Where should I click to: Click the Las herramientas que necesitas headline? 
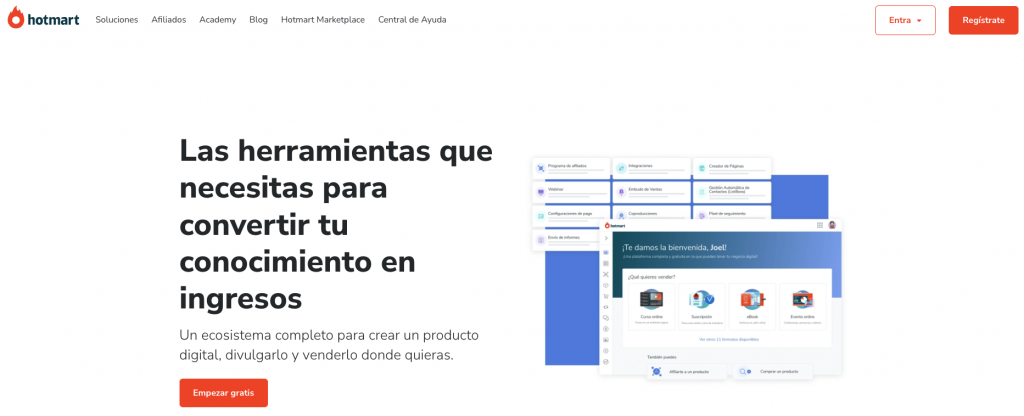[336, 225]
